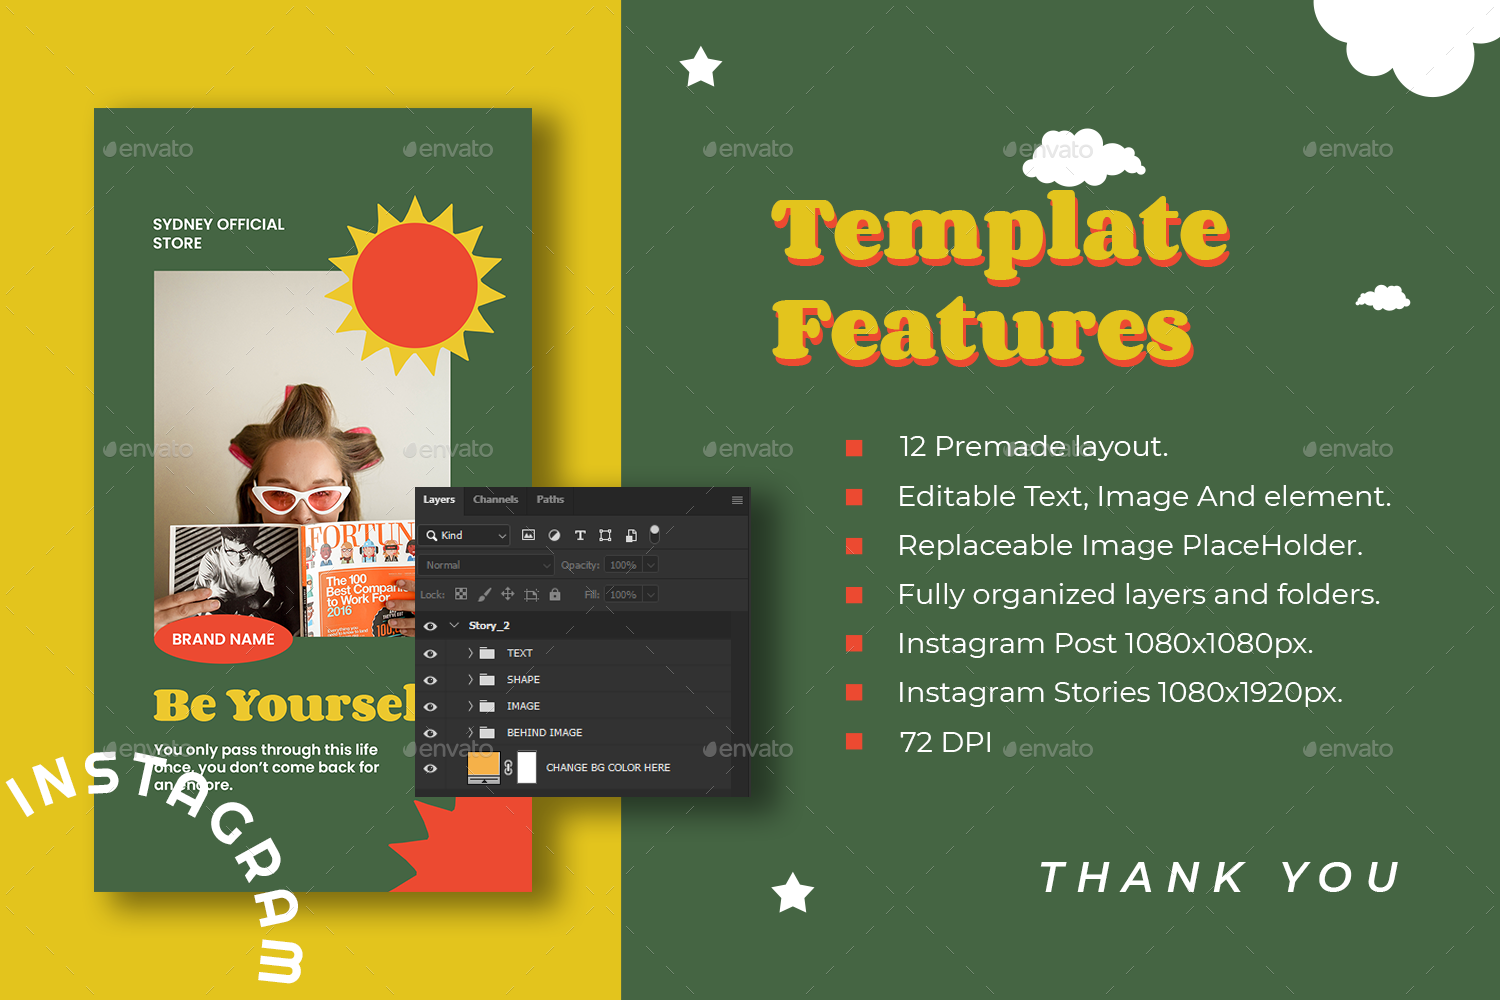The image size is (1500, 1000).
Task: Click the lock all padlock icon
Action: [555, 594]
